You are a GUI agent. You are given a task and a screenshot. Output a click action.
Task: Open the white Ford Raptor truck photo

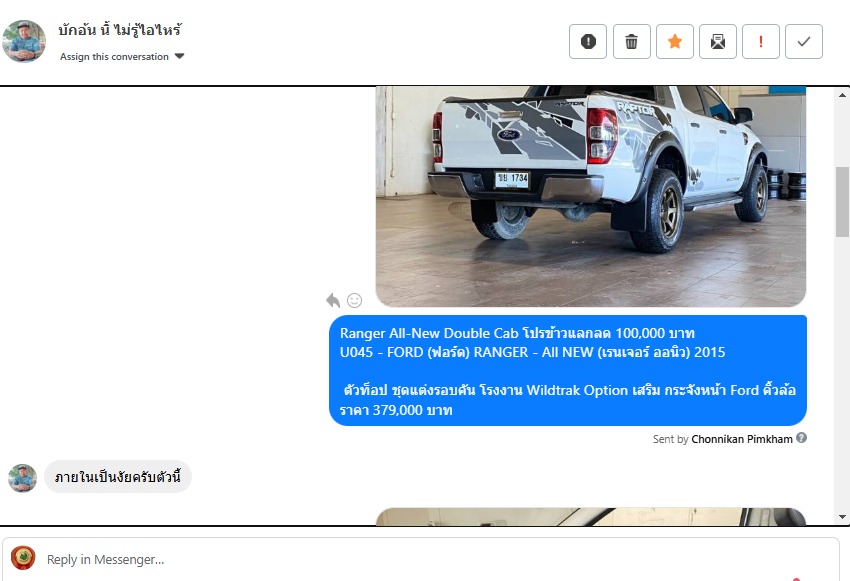591,196
